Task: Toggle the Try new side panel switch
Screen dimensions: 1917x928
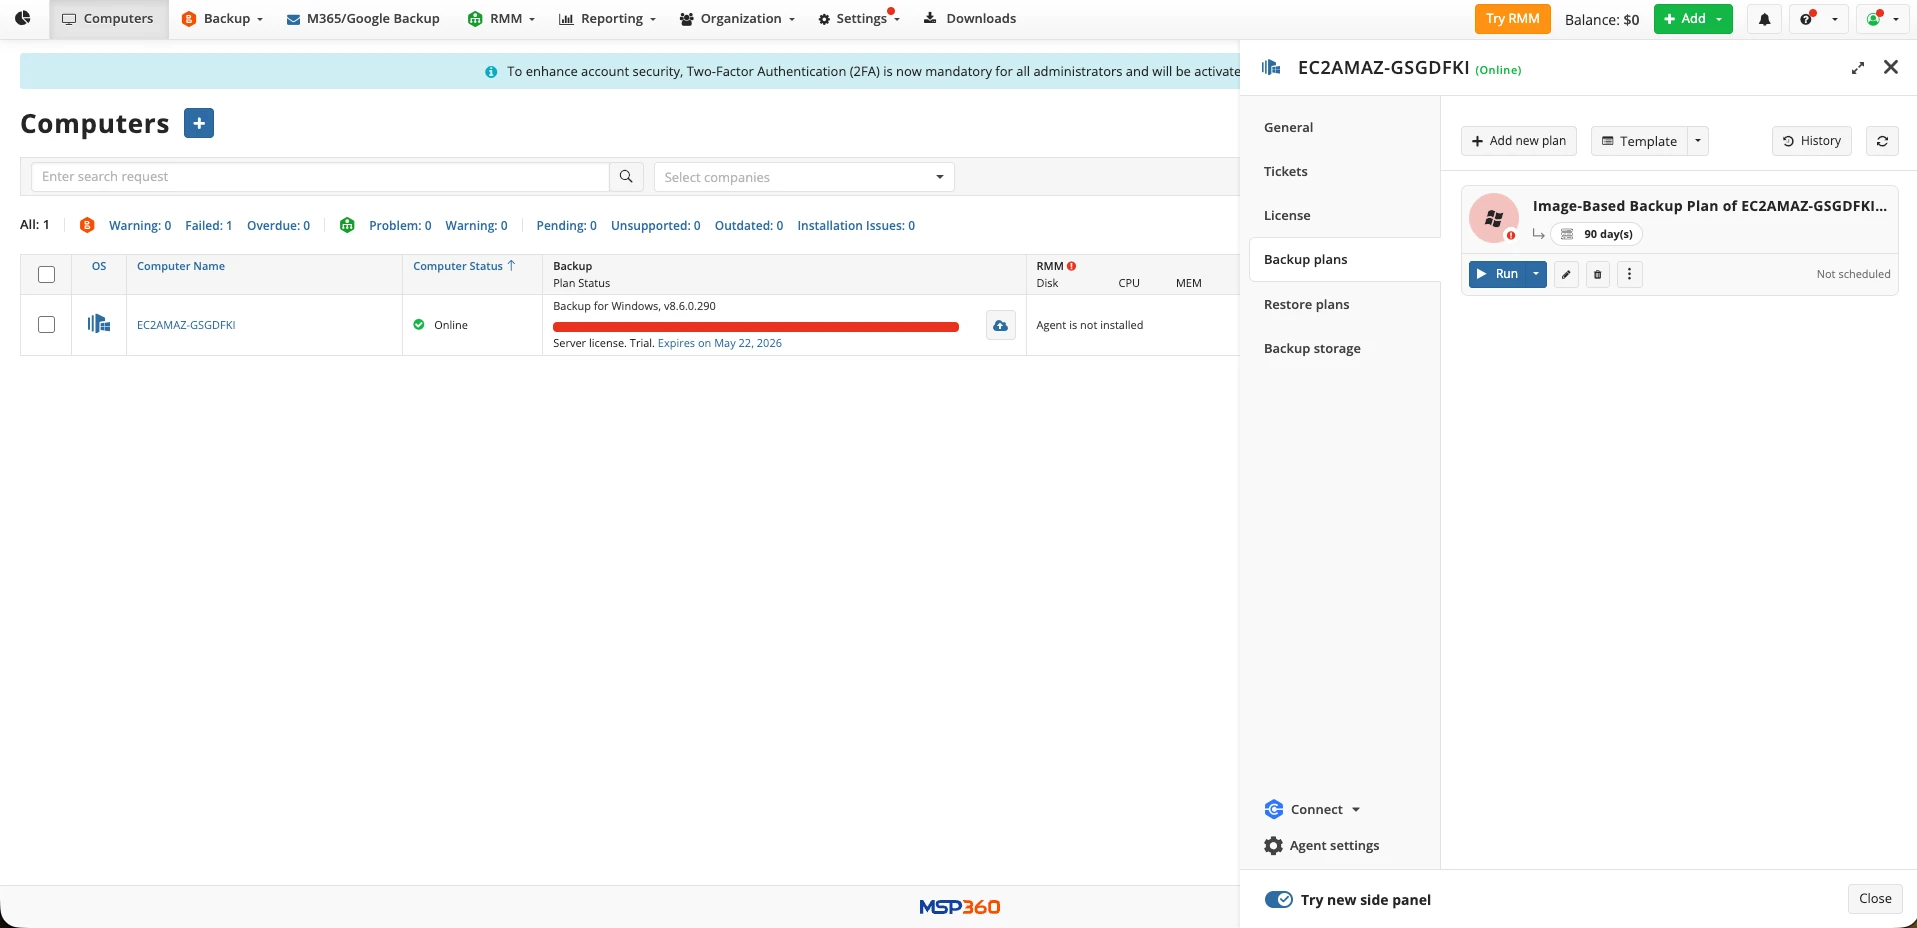Action: (x=1278, y=899)
